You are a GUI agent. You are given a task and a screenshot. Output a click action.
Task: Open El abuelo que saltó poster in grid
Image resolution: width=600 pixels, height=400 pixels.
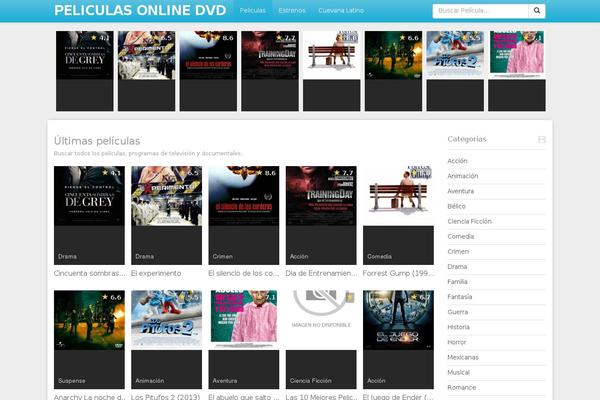point(244,340)
